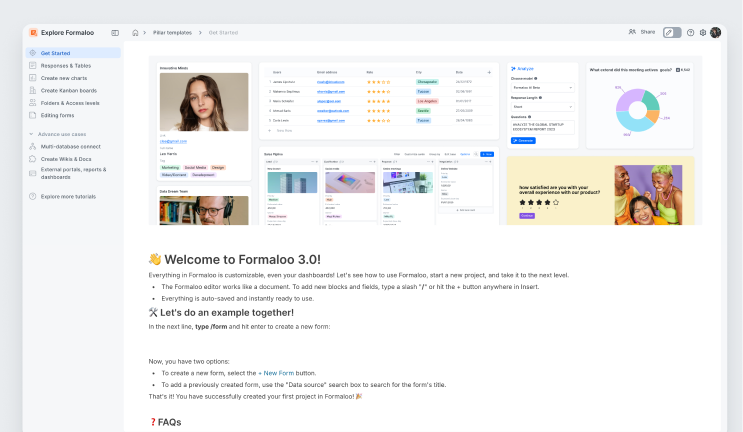Toggle edit mode pencil switch
The height and width of the screenshot is (432, 743).
click(x=672, y=33)
